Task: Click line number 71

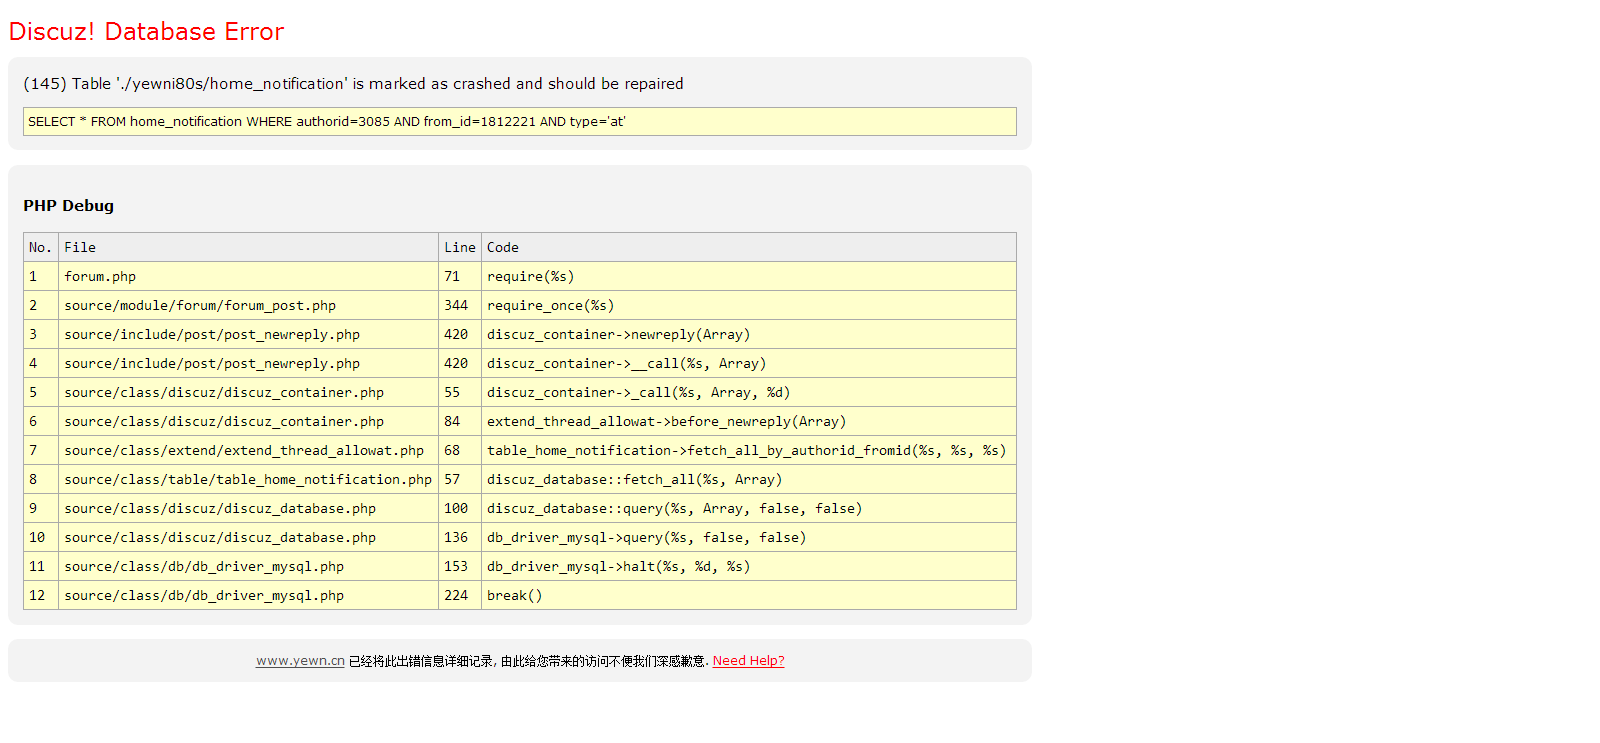Action: 460,276
